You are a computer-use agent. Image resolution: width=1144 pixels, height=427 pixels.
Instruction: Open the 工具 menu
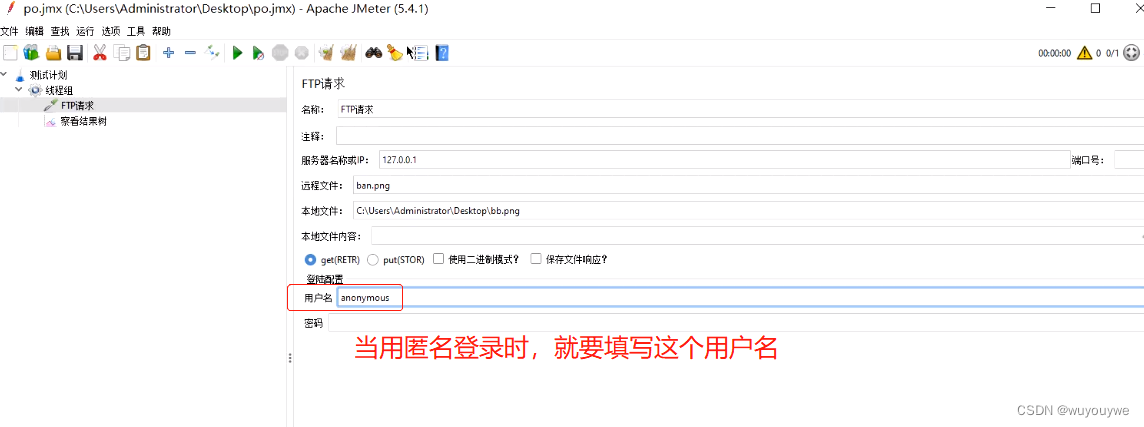pyautogui.click(x=136, y=31)
